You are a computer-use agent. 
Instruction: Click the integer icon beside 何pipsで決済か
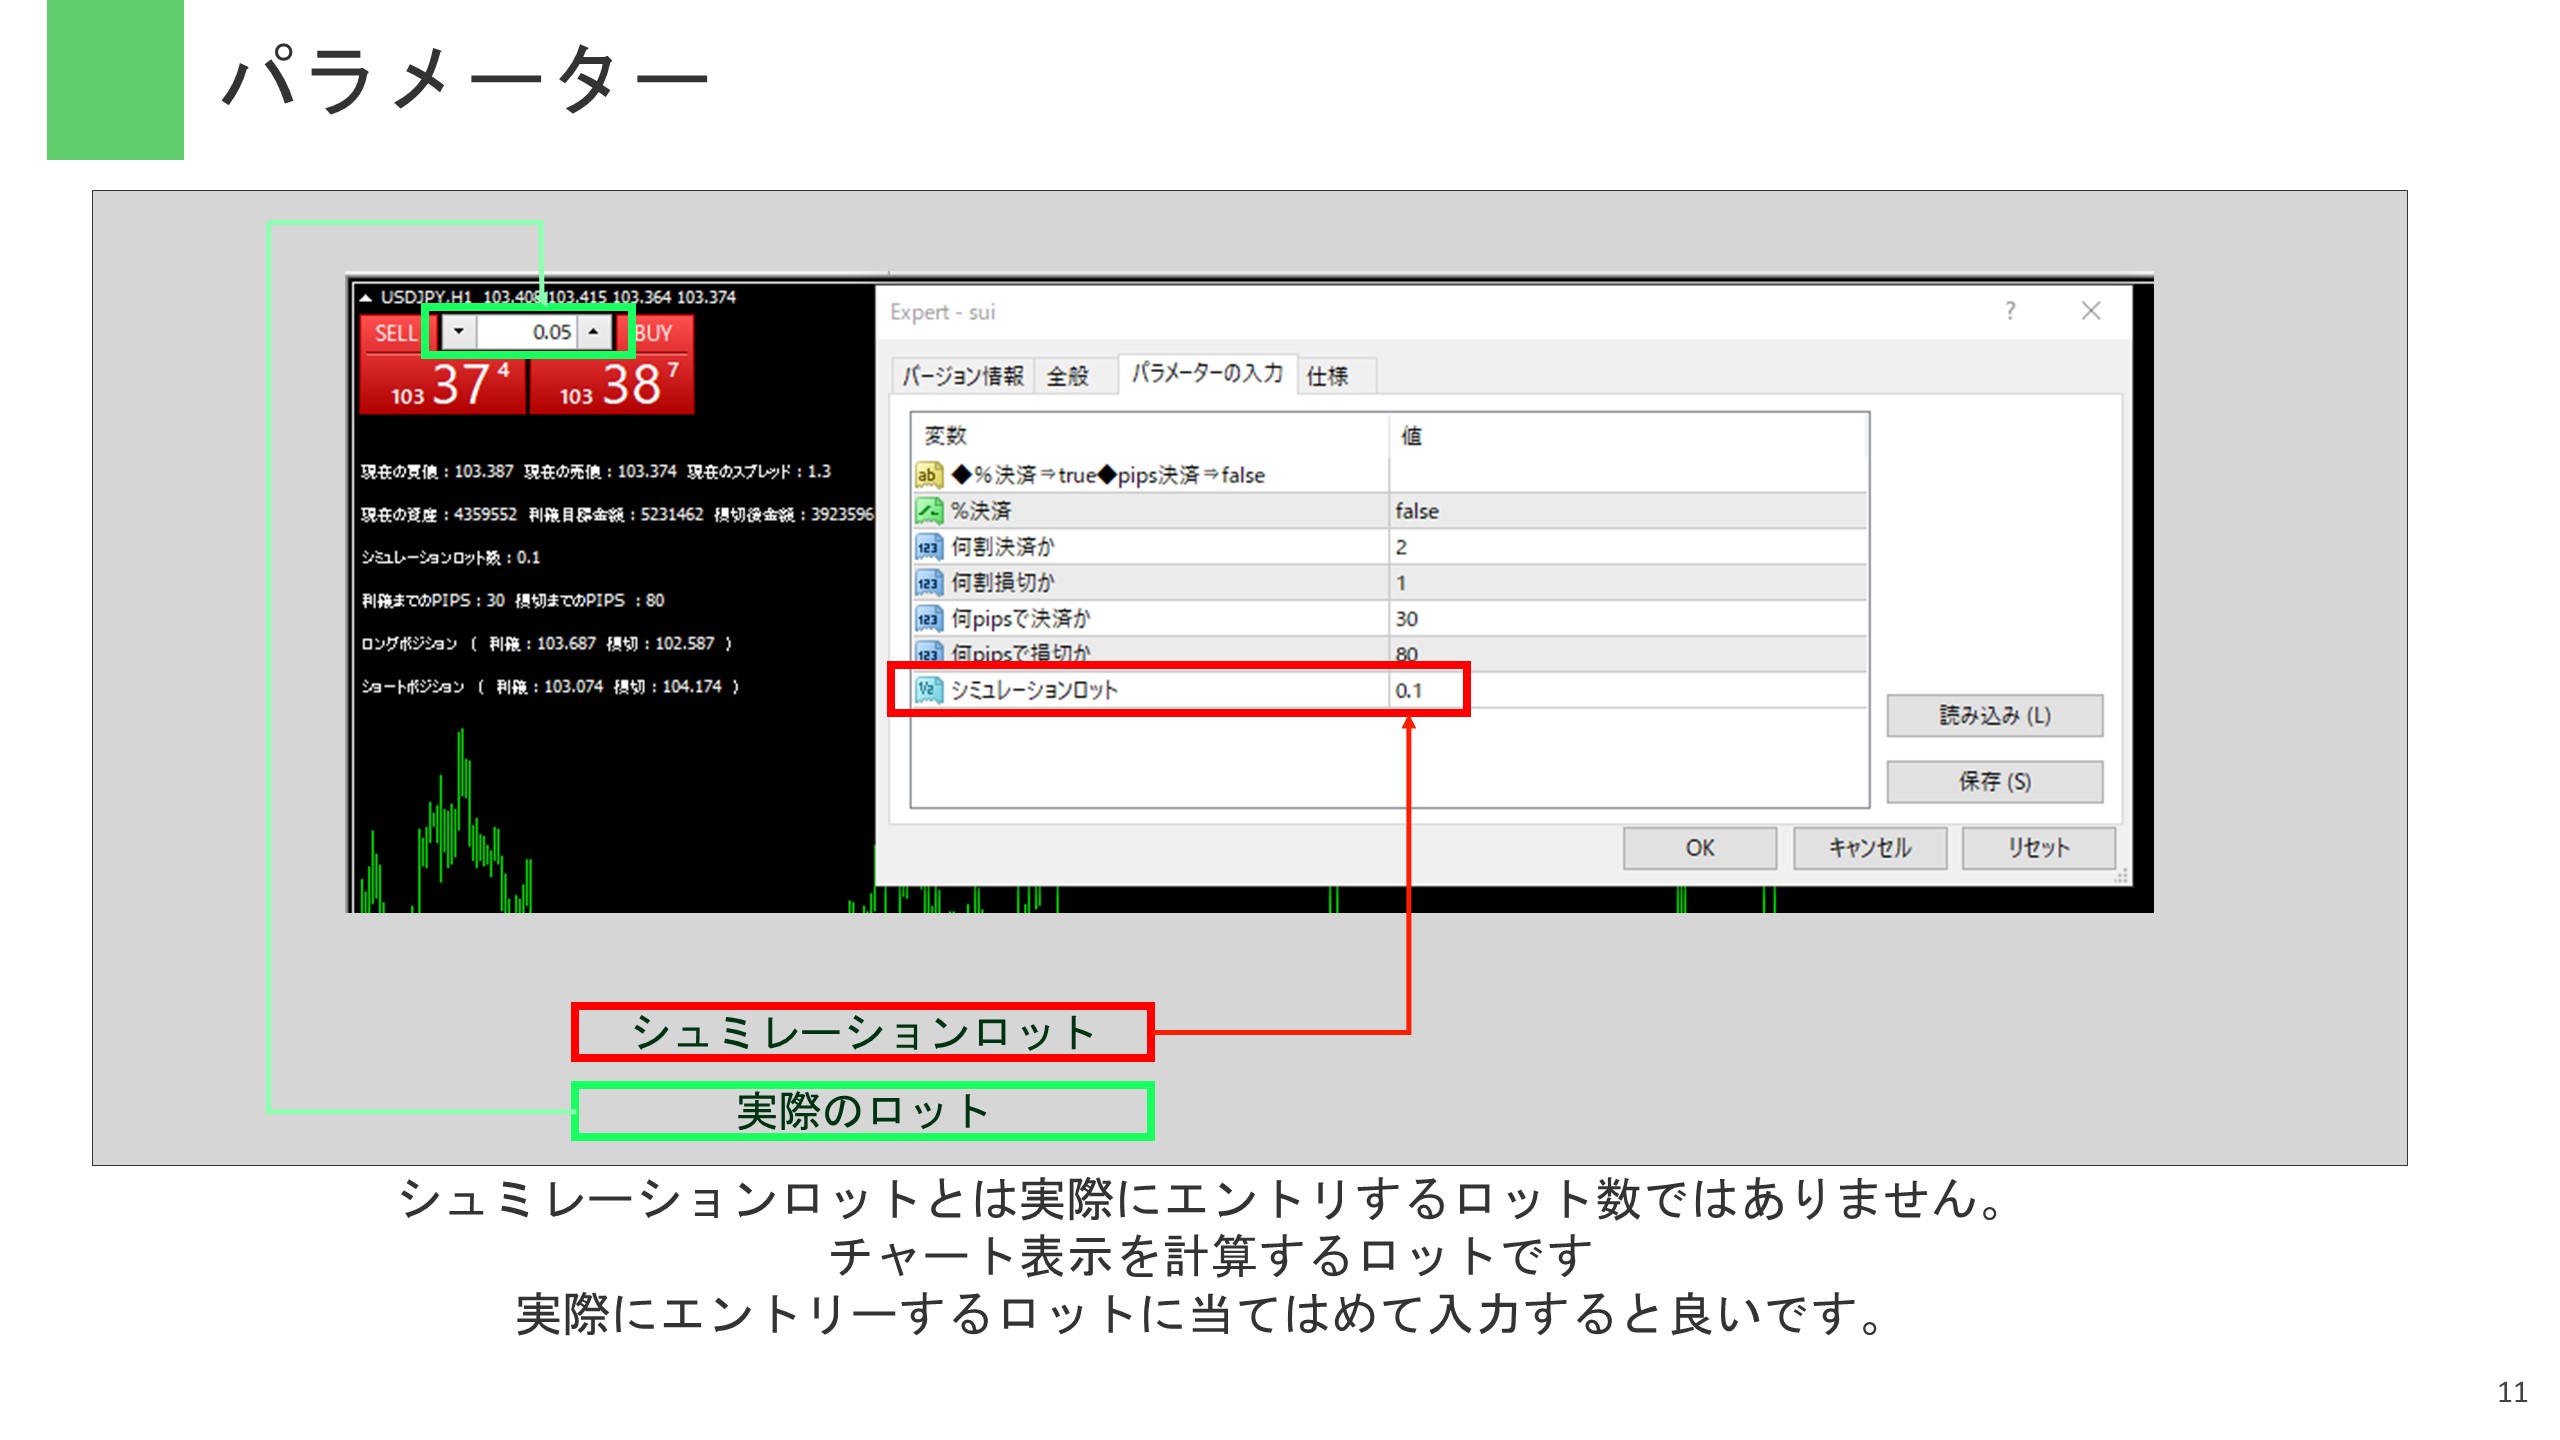point(928,619)
